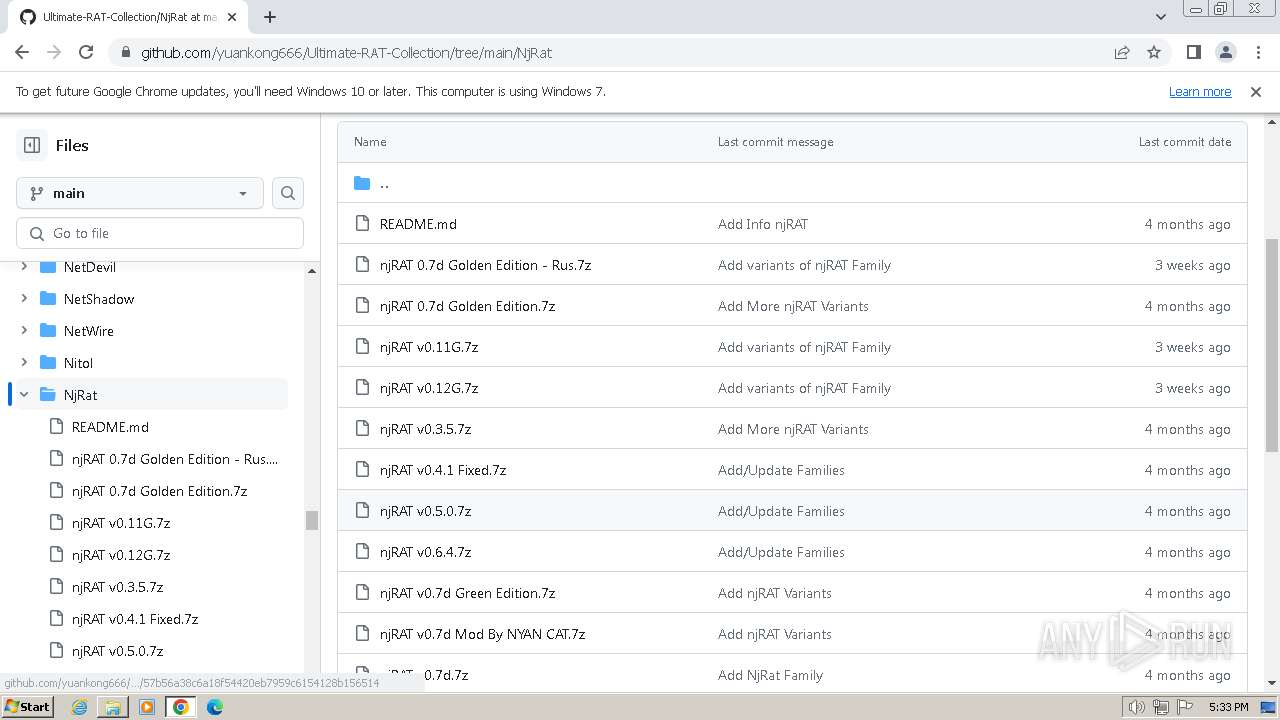1280x720 pixels.
Task: Open njRAT 0.7d Golden Edition - Rus.7z in the table
Action: pos(485,265)
